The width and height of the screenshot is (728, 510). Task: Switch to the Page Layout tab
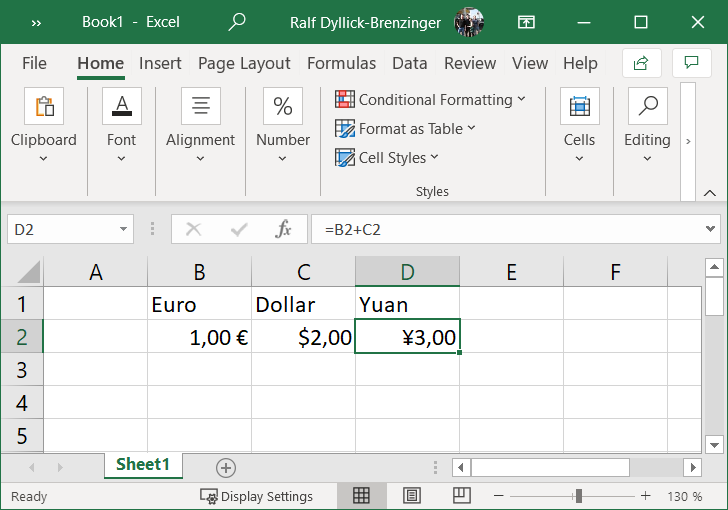[x=244, y=63]
